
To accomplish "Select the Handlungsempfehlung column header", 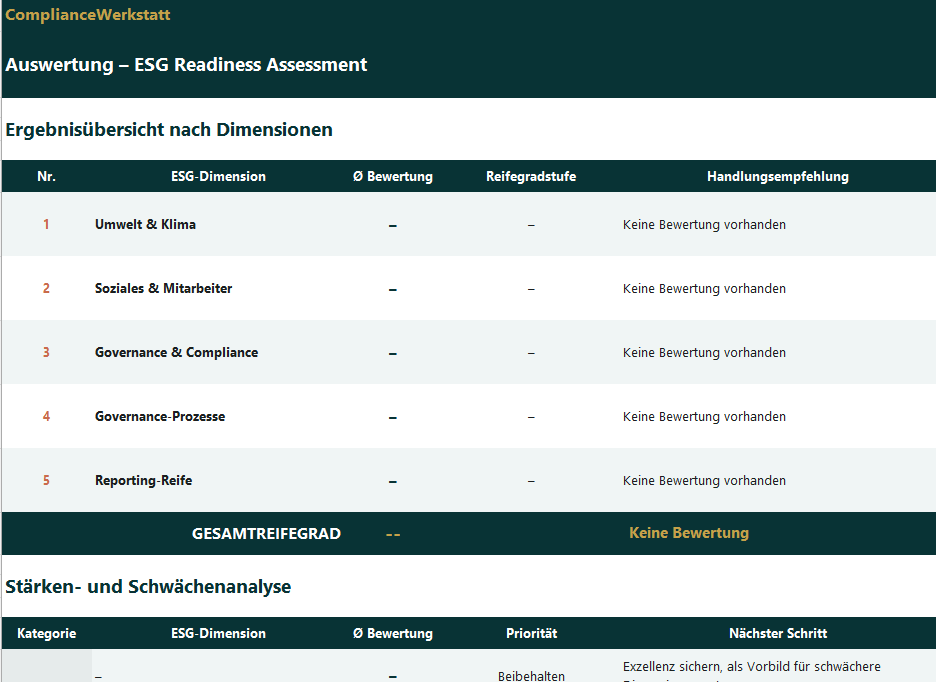I will coord(777,177).
